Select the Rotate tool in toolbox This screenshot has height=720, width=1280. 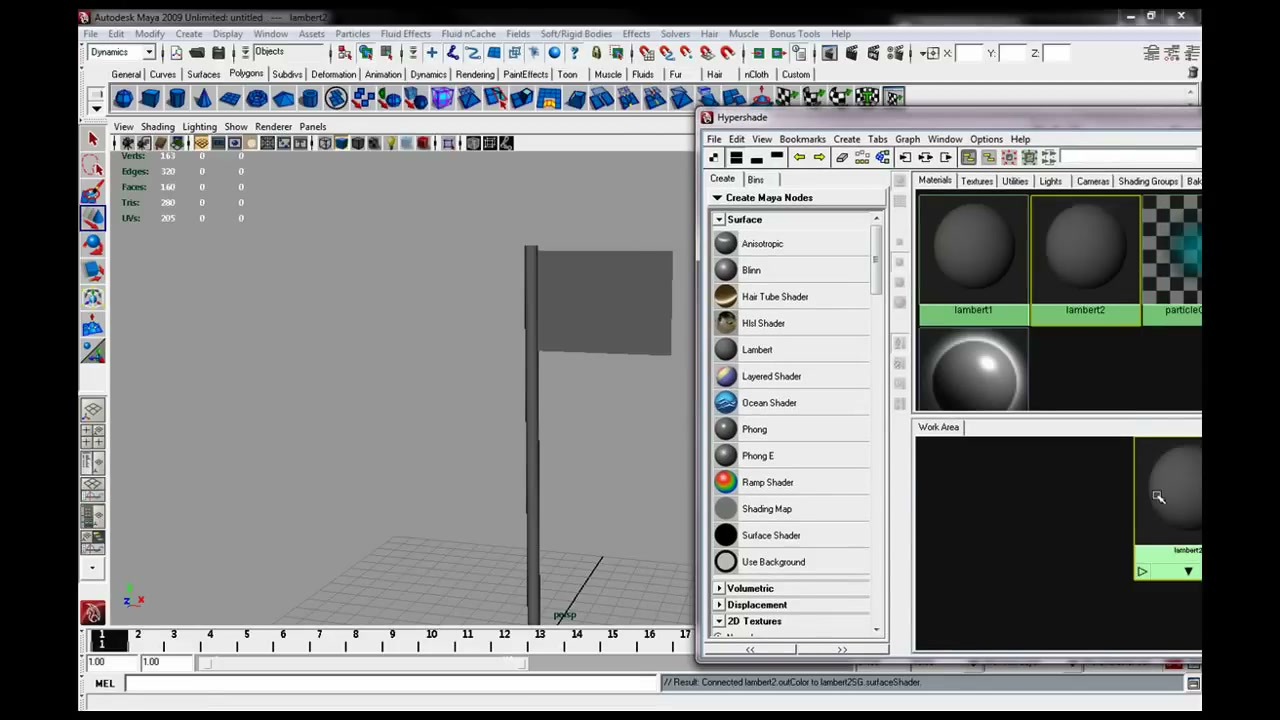tap(93, 244)
